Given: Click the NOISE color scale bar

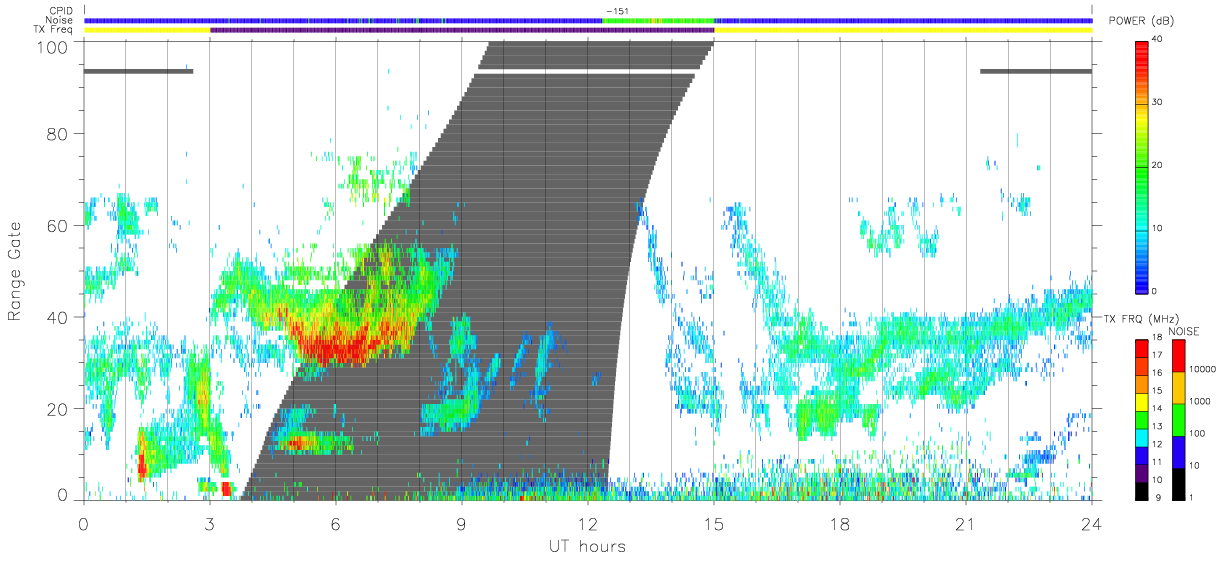Looking at the screenshot, I should pos(1178,419).
